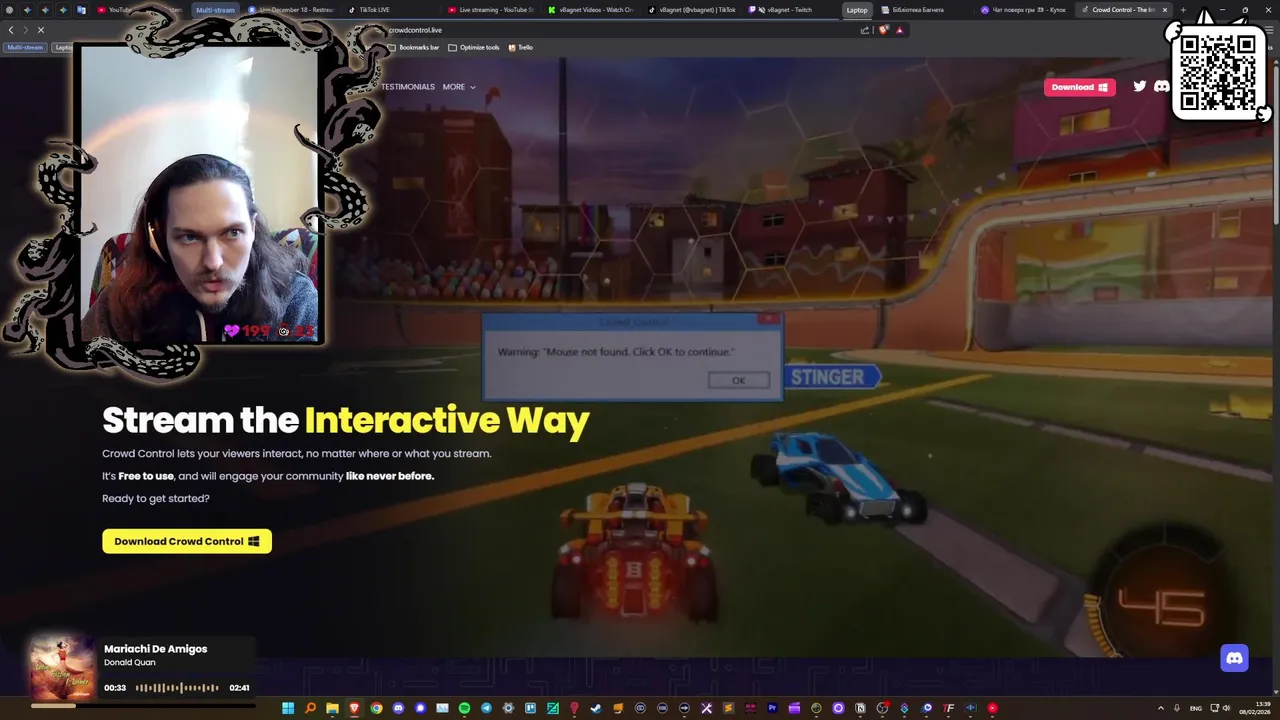Switch to the Live streaming - YouTube tab

pos(491,10)
